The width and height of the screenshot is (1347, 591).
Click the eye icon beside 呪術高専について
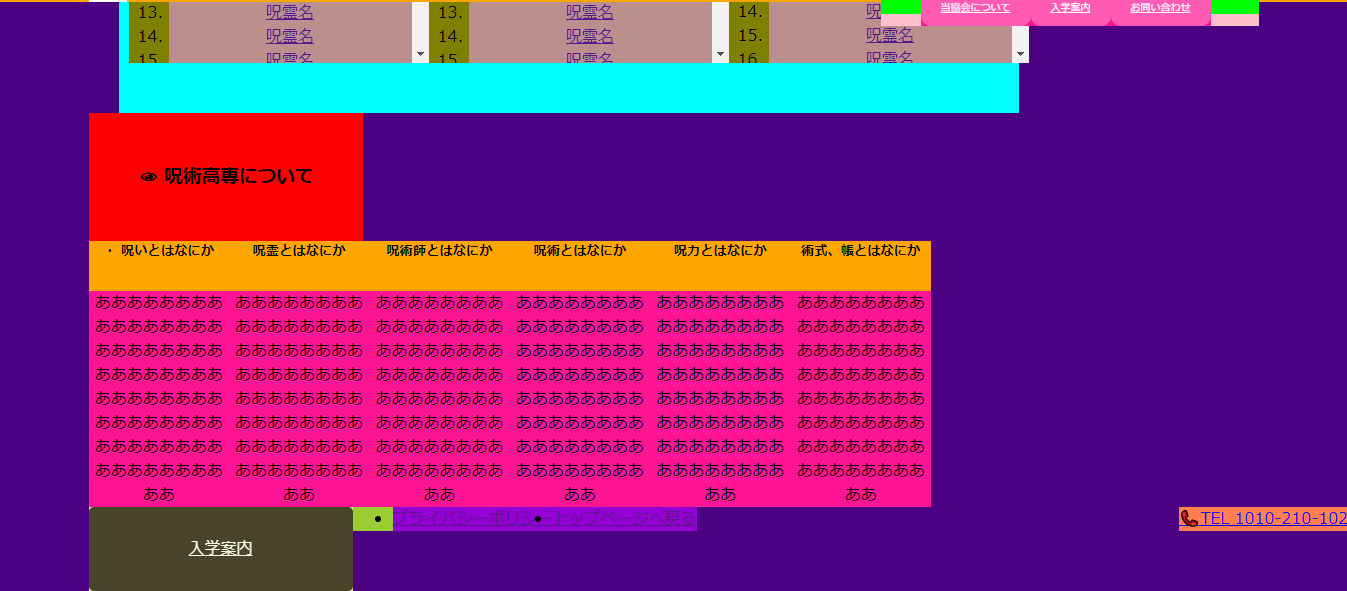149,174
